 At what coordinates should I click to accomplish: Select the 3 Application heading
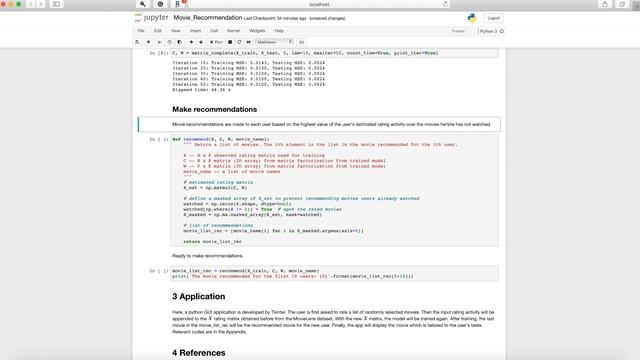pyautogui.click(x=199, y=296)
